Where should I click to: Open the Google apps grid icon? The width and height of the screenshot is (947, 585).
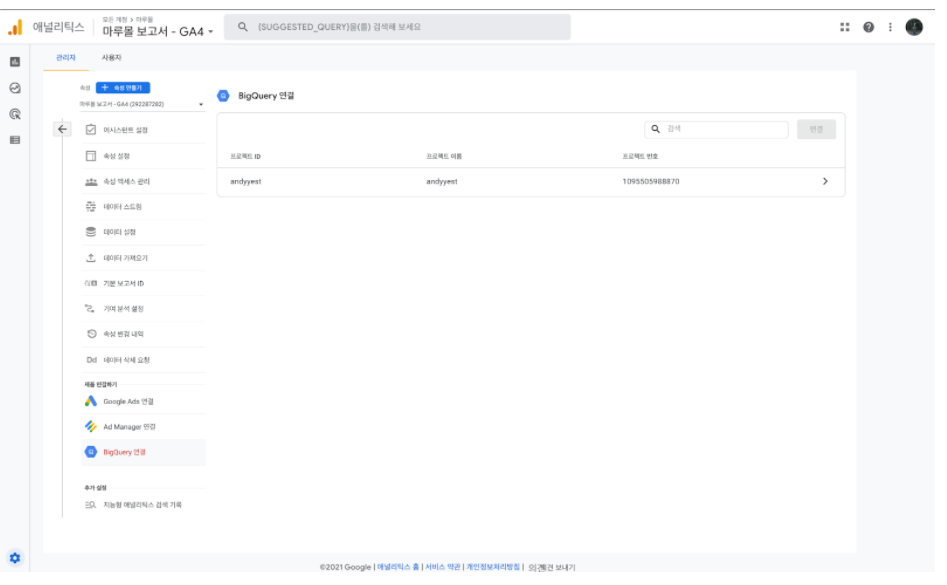(x=844, y=27)
